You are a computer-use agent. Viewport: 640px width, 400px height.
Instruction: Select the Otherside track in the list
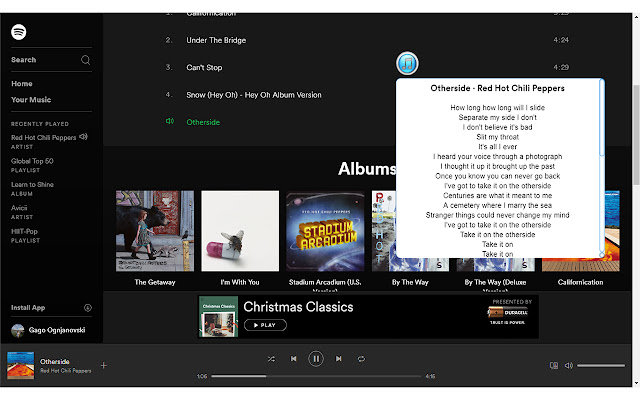[203, 122]
